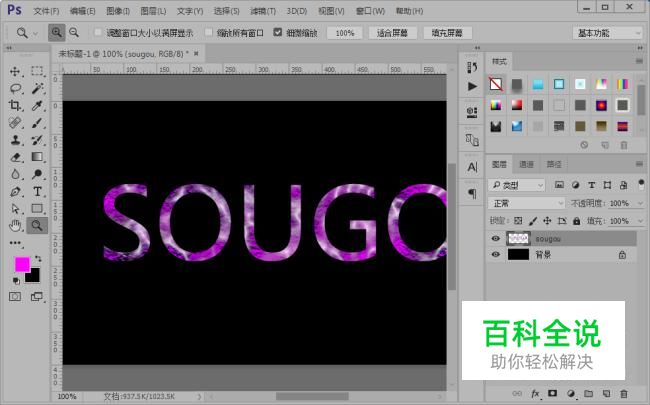Viewport: 650px width, 405px height.
Task: Select the Eraser tool
Action: (15, 157)
